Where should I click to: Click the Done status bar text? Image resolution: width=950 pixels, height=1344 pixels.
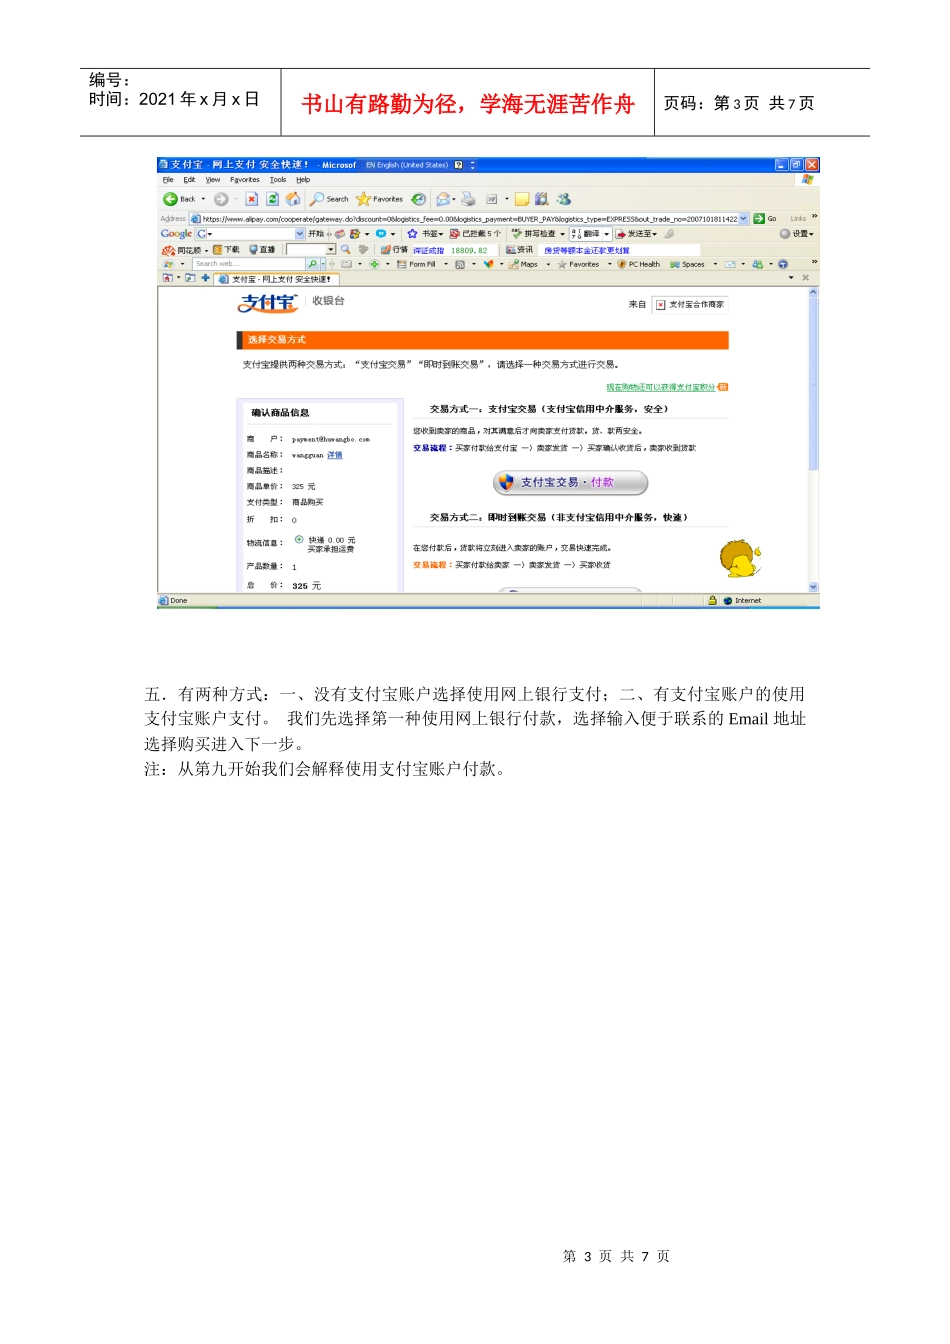pyautogui.click(x=178, y=601)
